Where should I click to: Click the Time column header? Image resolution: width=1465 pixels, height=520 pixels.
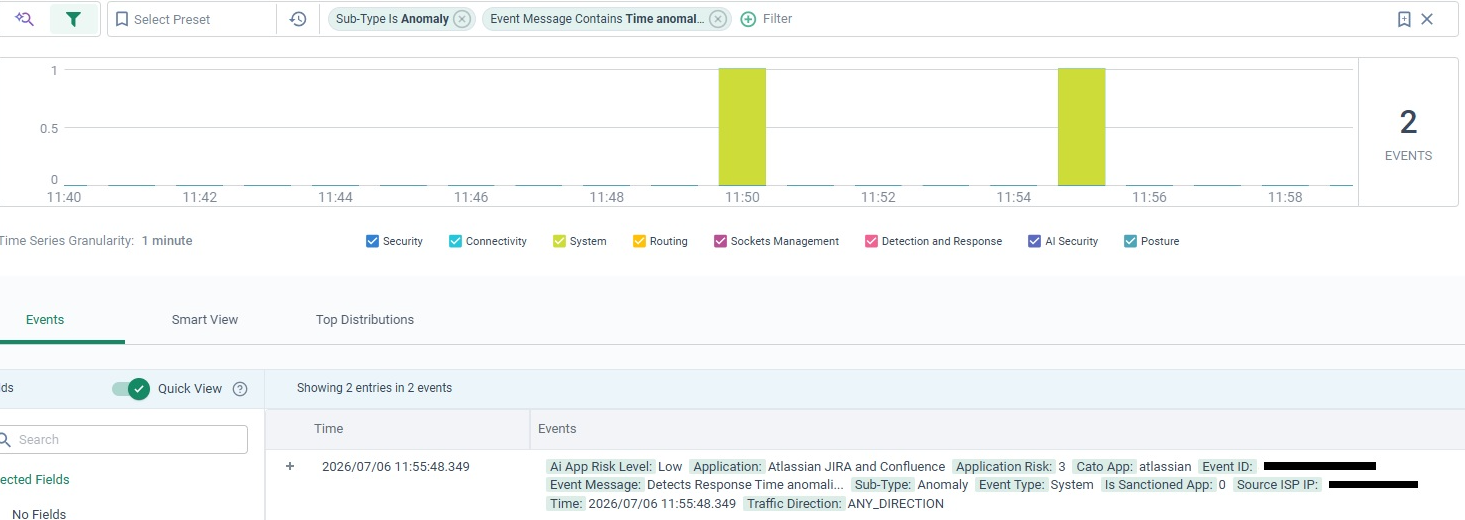pyautogui.click(x=329, y=428)
